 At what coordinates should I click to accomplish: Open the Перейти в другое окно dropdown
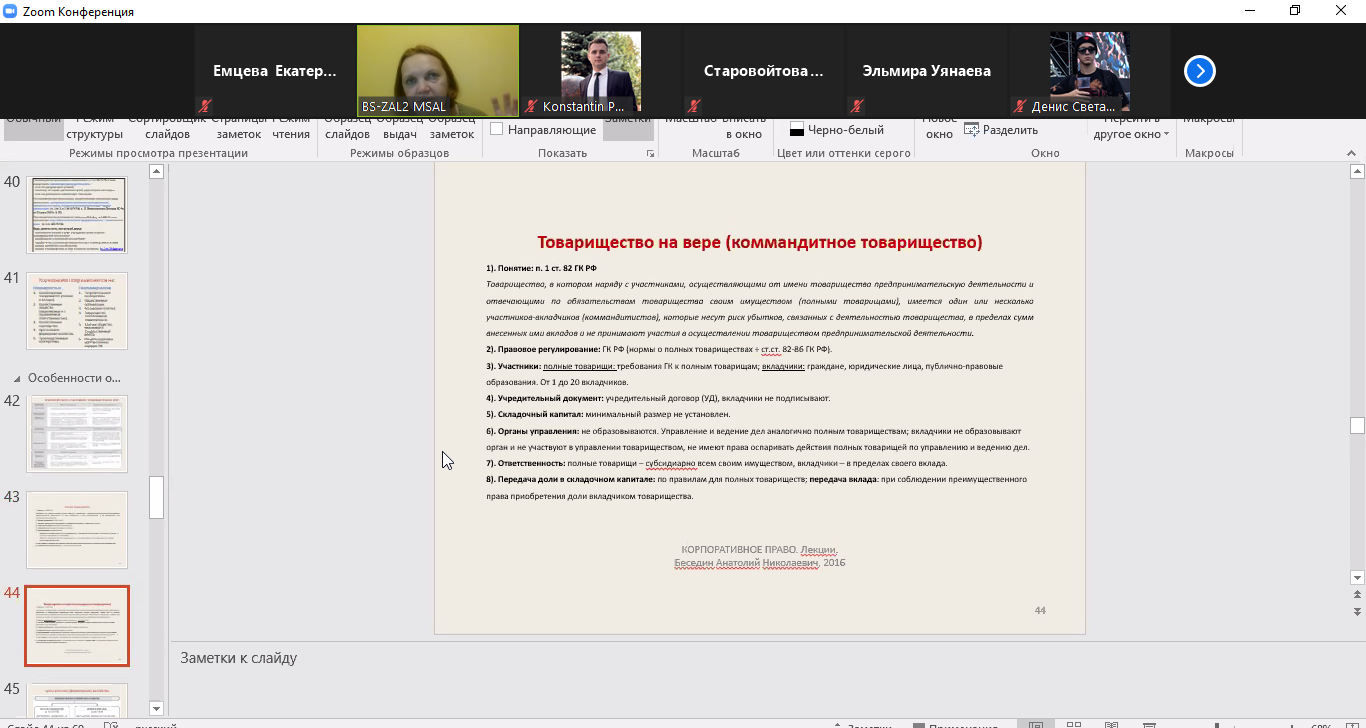click(1132, 127)
